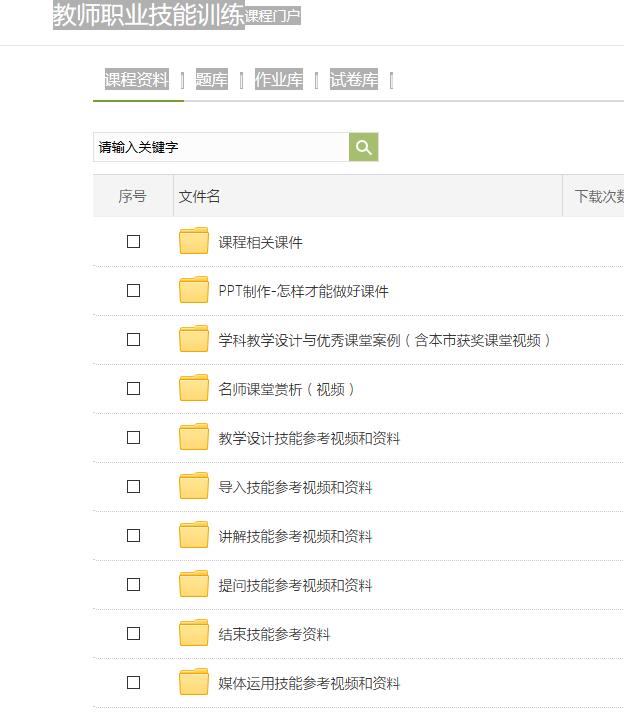Switch to the 题库 tab

click(211, 80)
